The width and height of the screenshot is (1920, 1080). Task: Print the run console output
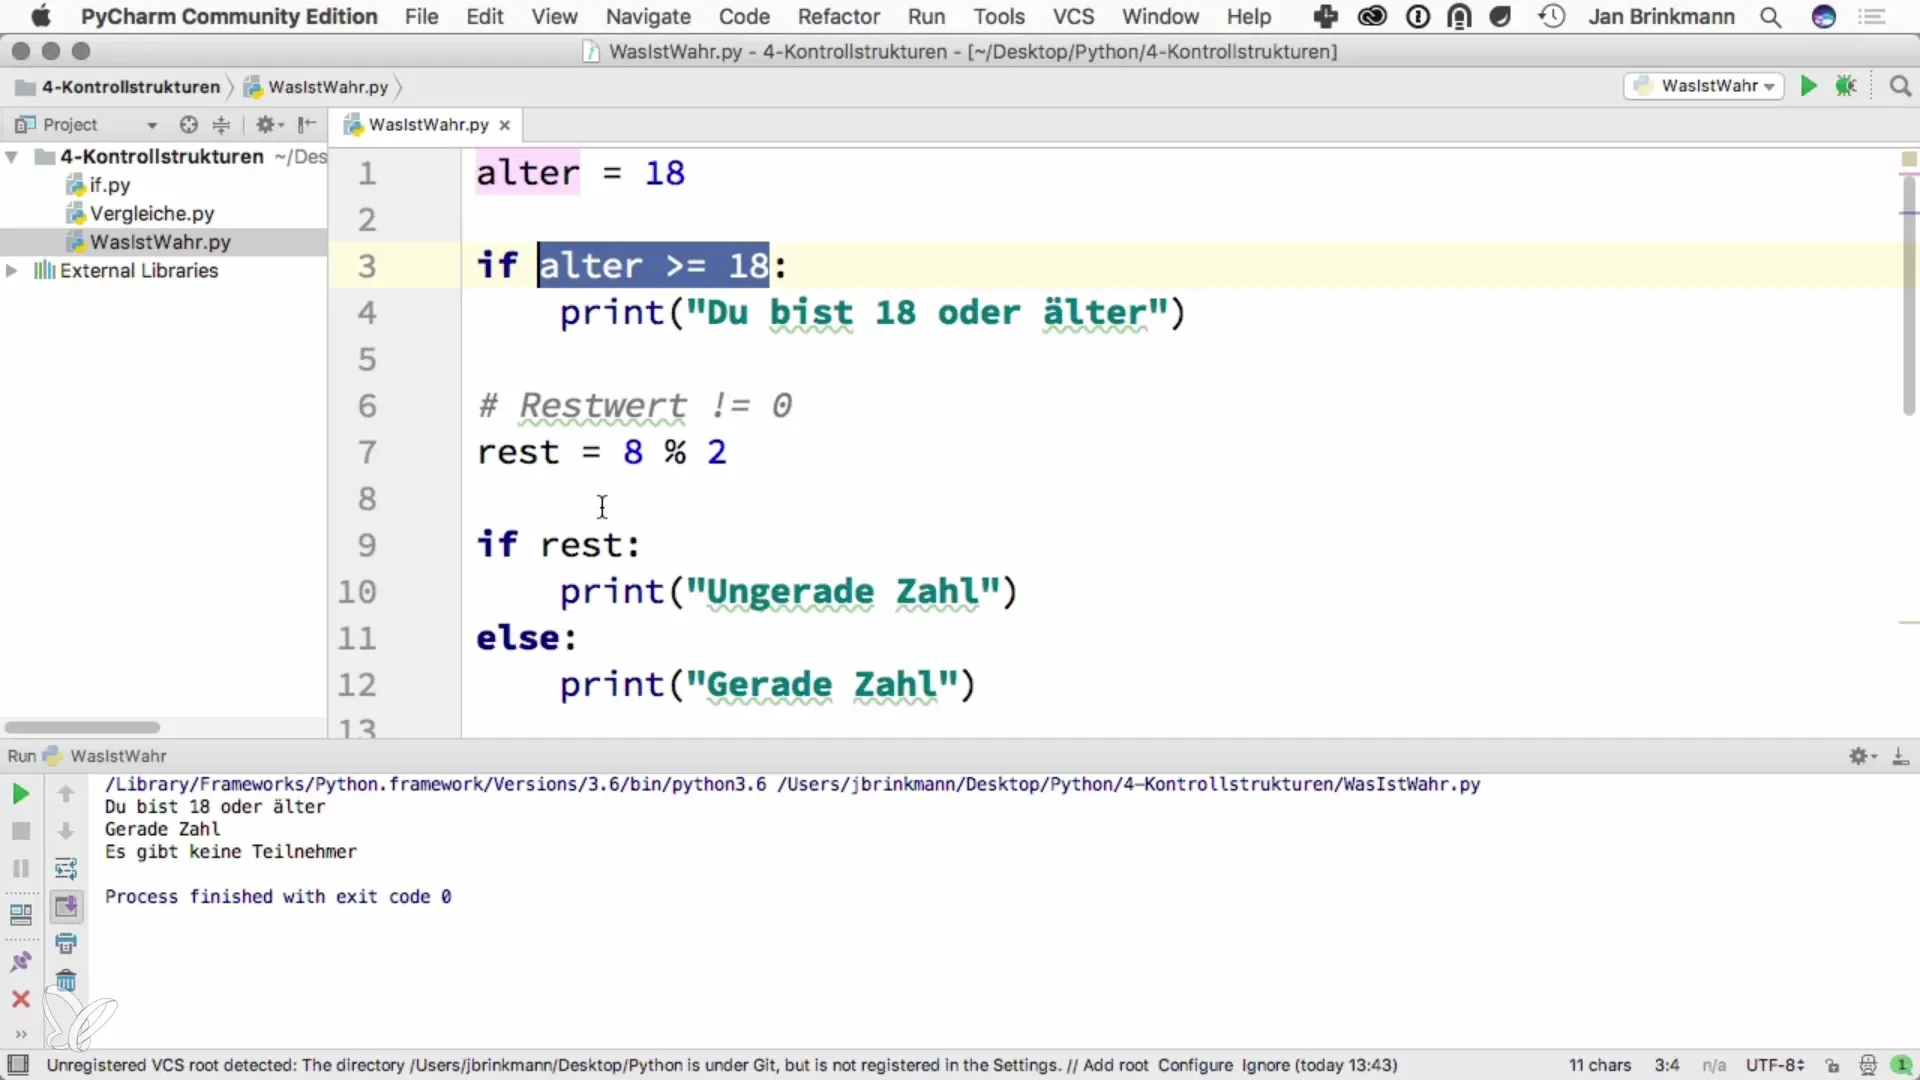pyautogui.click(x=66, y=943)
